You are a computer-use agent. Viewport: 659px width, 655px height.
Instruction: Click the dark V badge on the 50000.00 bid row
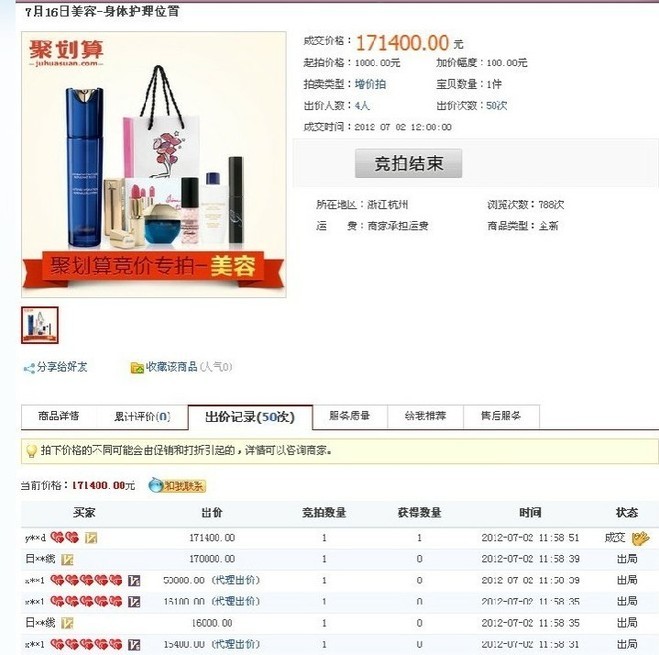click(134, 581)
